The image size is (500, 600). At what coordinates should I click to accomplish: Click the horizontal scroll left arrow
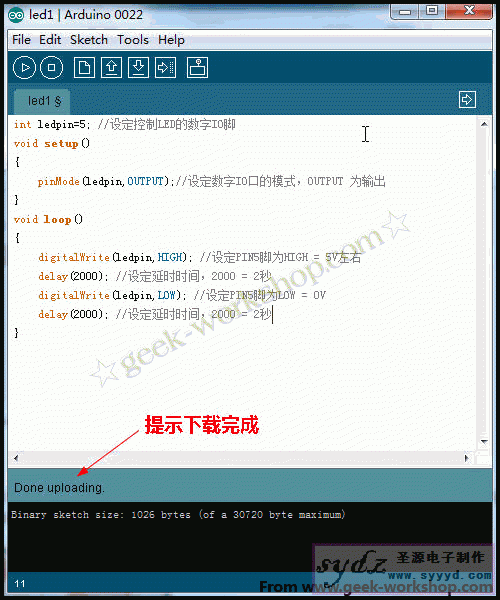[x=16, y=458]
